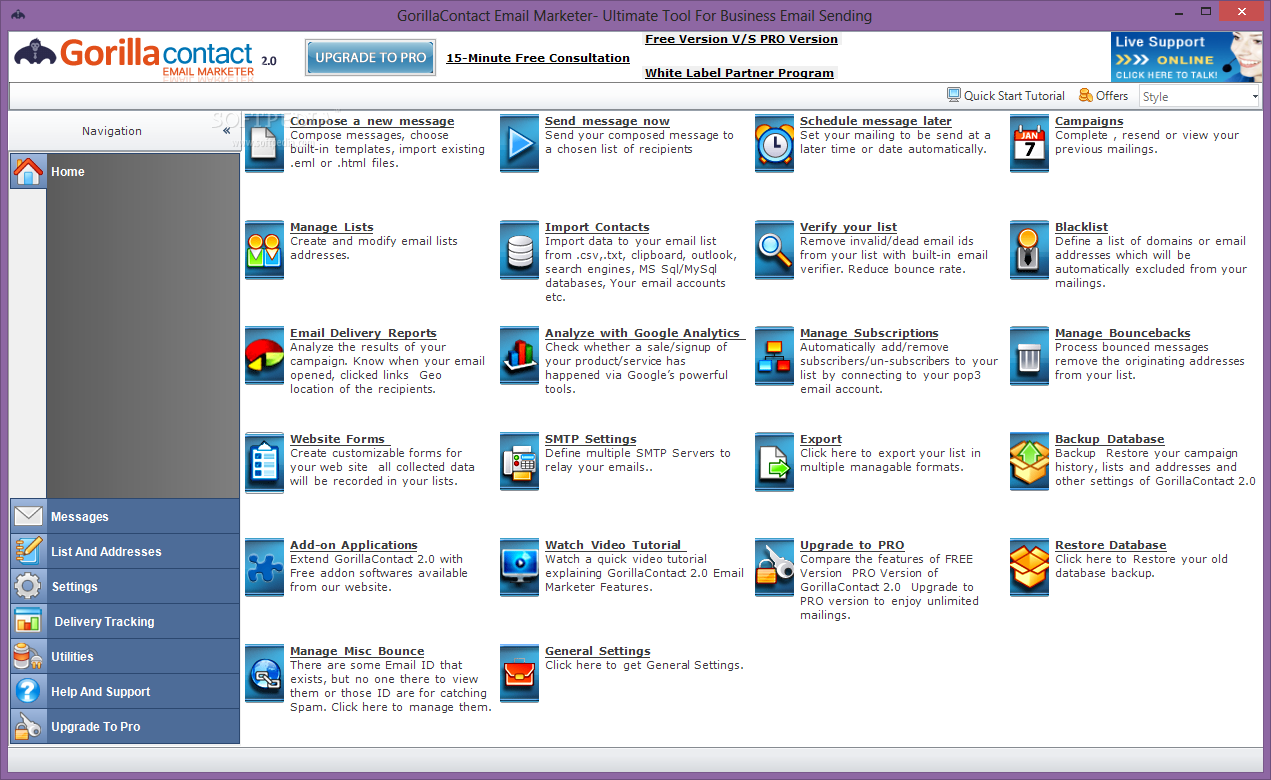Collapse the Navigation panel with the chevron
Viewport: 1271px width, 780px height.
point(227,131)
